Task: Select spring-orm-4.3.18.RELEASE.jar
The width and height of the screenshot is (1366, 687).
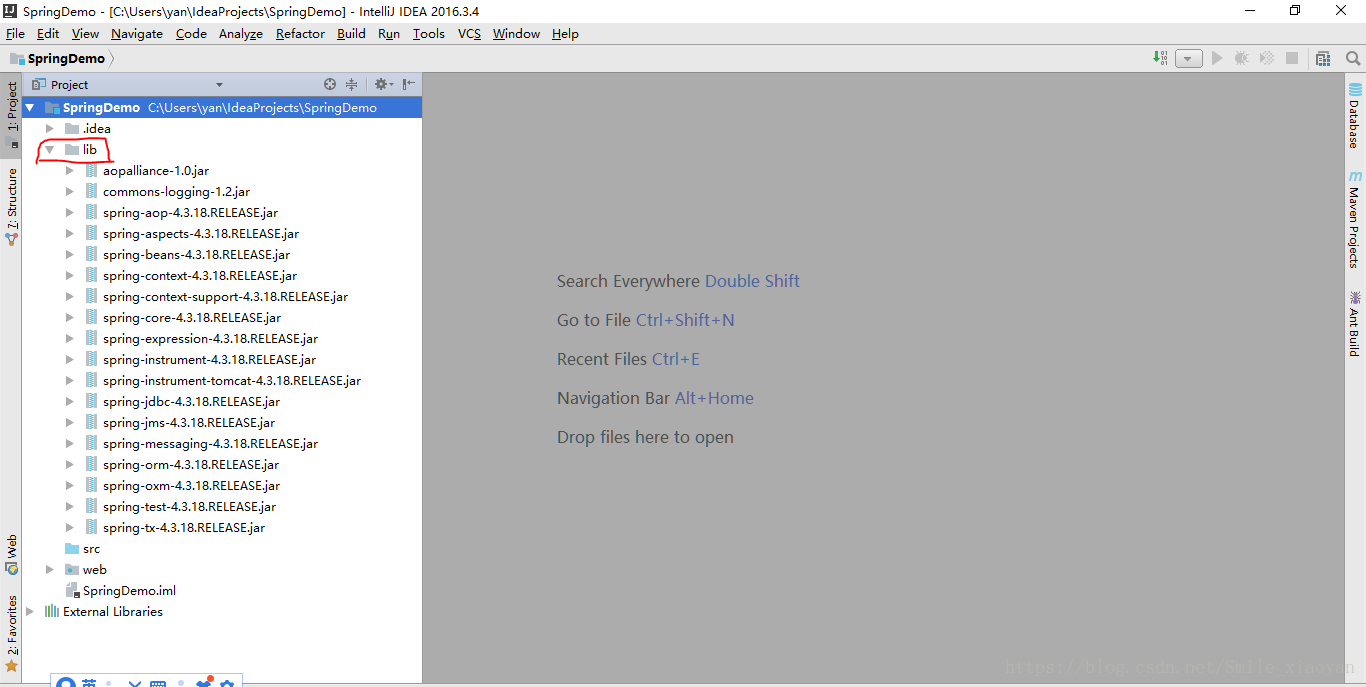Action: (190, 464)
